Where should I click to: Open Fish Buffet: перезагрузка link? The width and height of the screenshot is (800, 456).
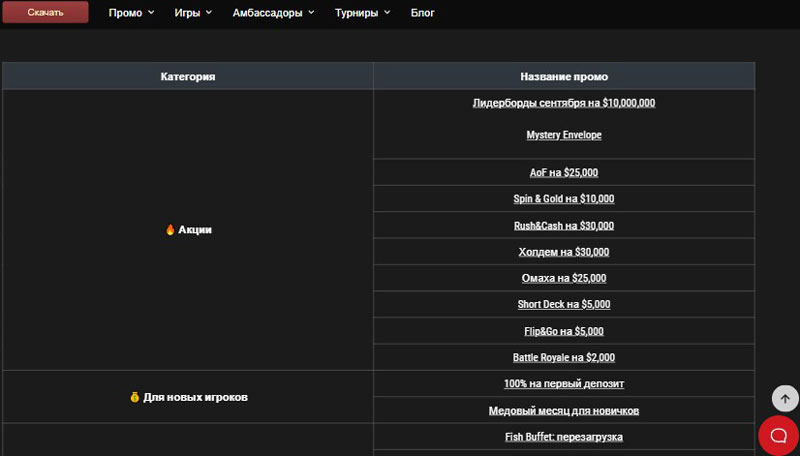pos(563,437)
